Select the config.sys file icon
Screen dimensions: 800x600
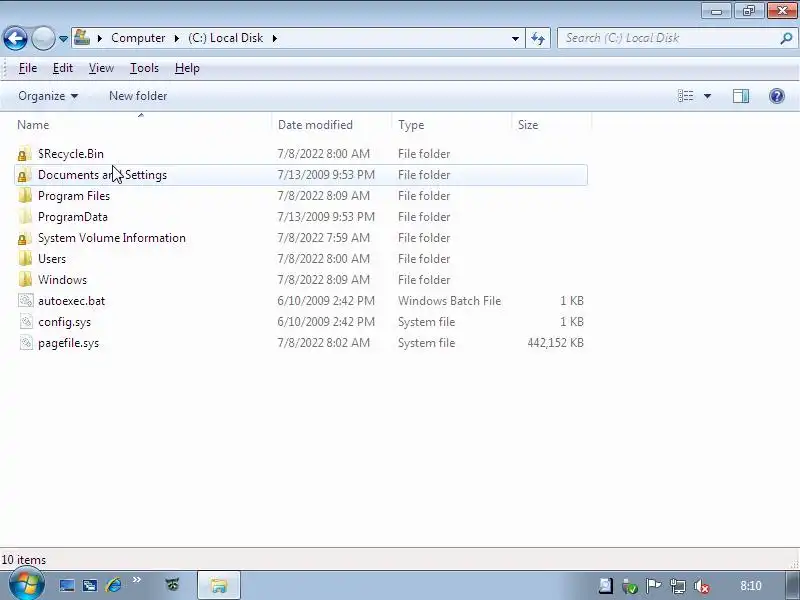26,321
